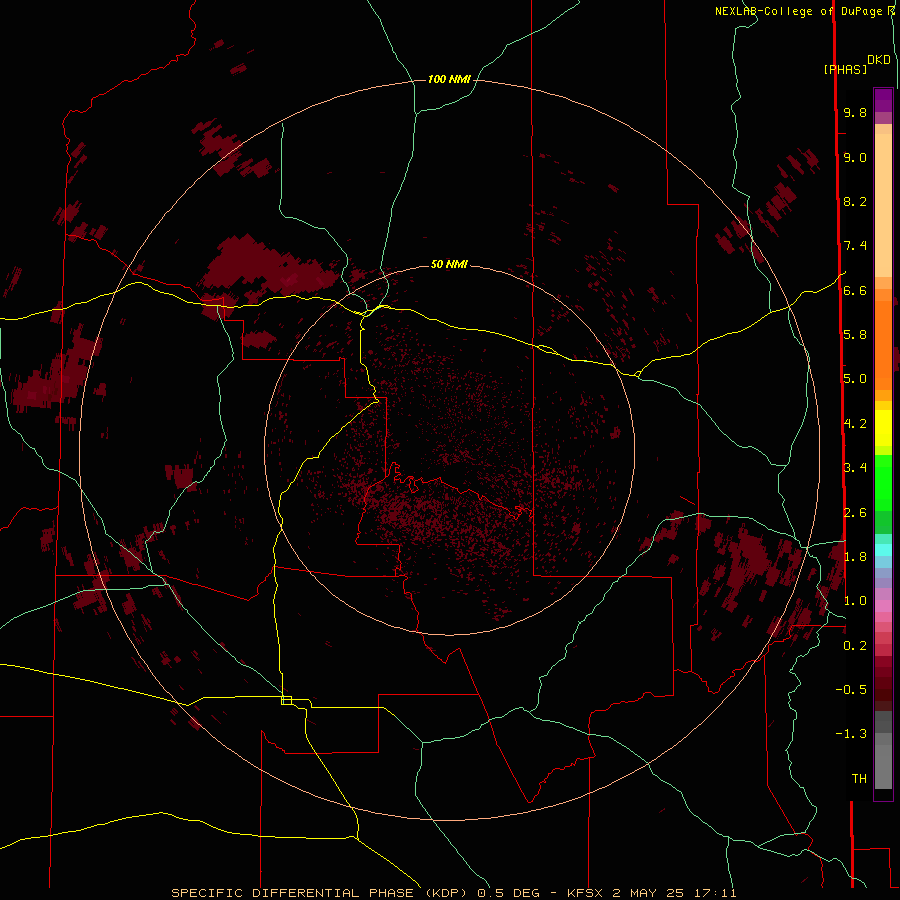Click the 0.2 scale value
The image size is (900, 900).
coord(855,646)
